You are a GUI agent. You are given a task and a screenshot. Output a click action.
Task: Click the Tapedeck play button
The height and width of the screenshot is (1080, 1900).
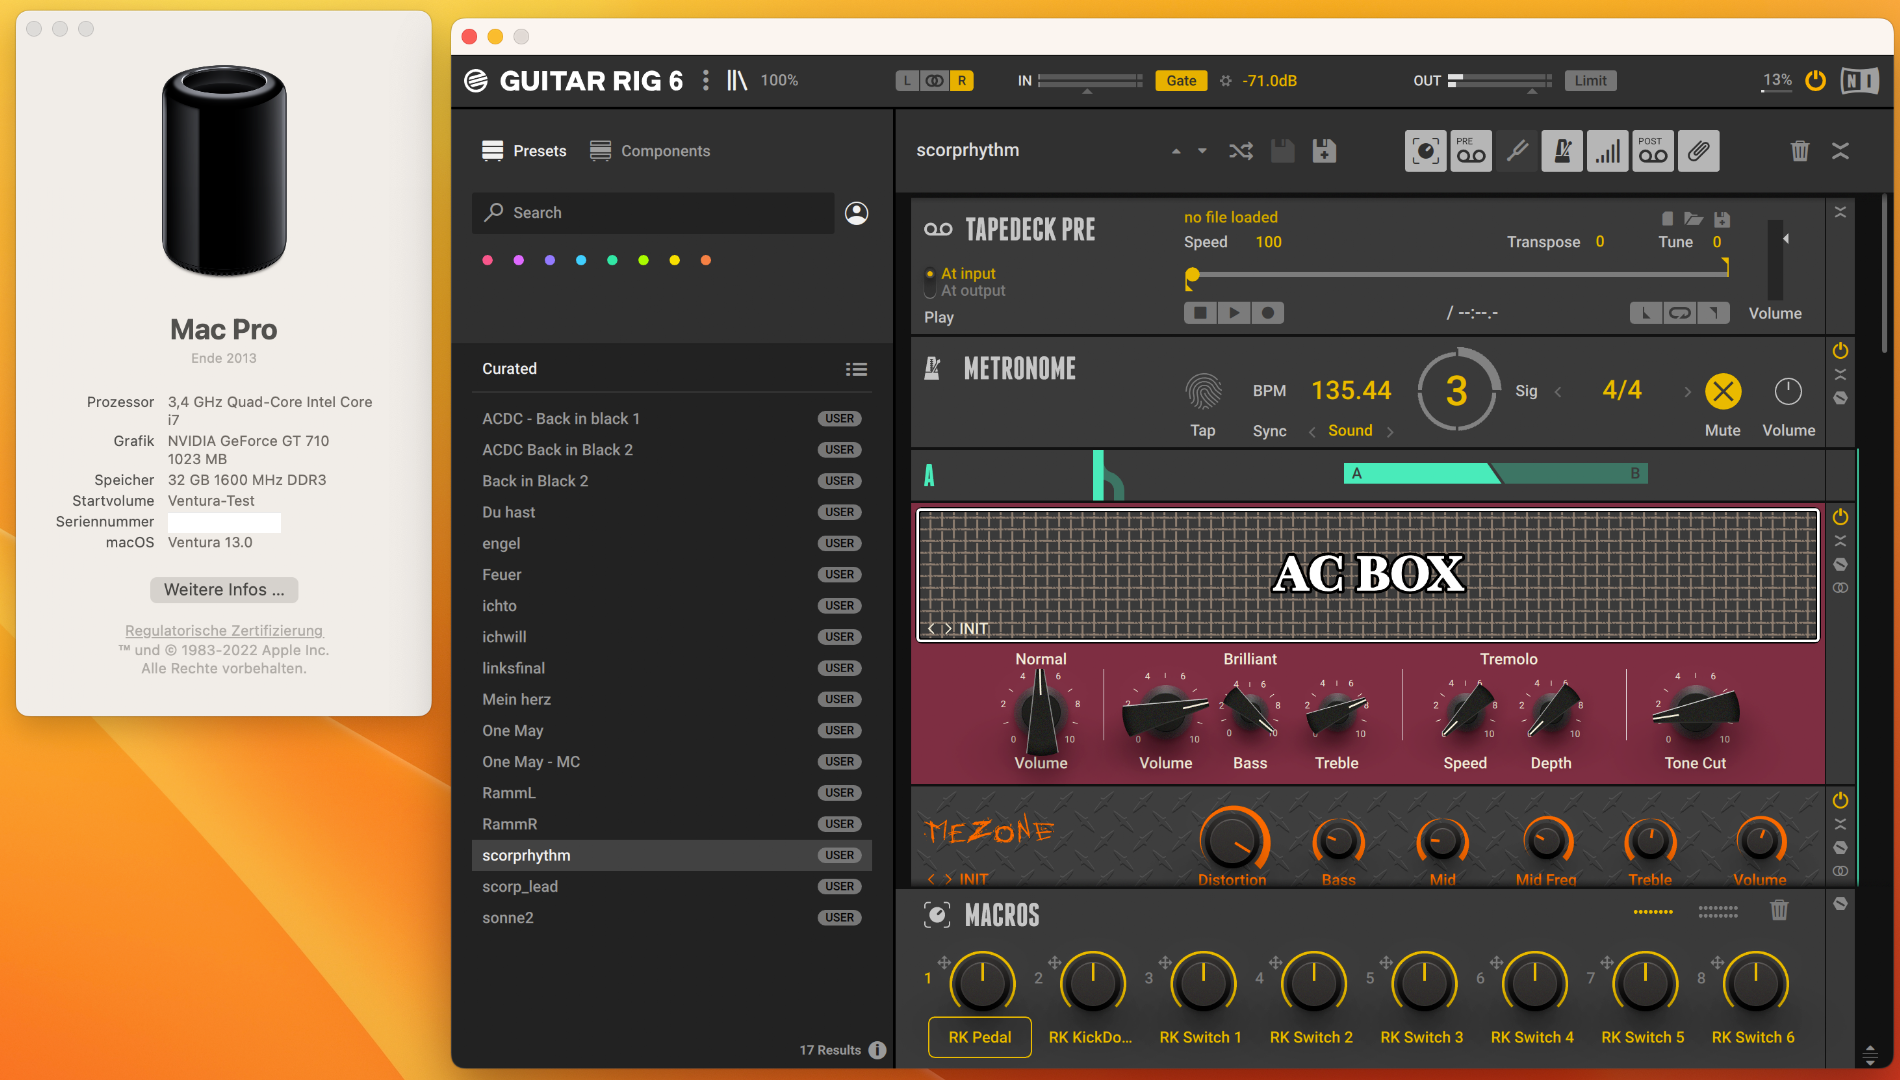point(1234,313)
